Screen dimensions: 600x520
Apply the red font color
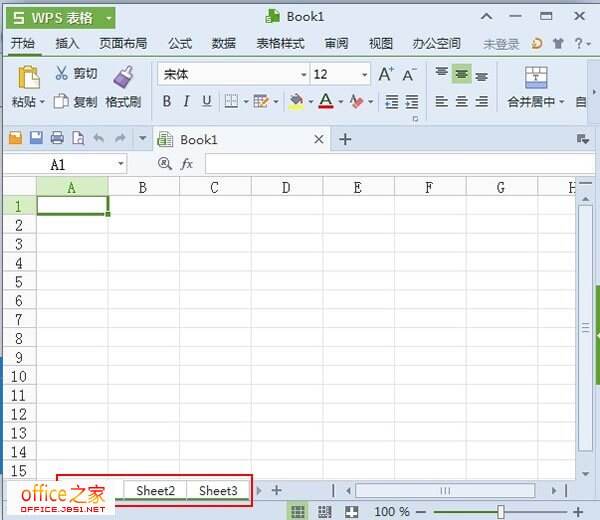pos(326,101)
